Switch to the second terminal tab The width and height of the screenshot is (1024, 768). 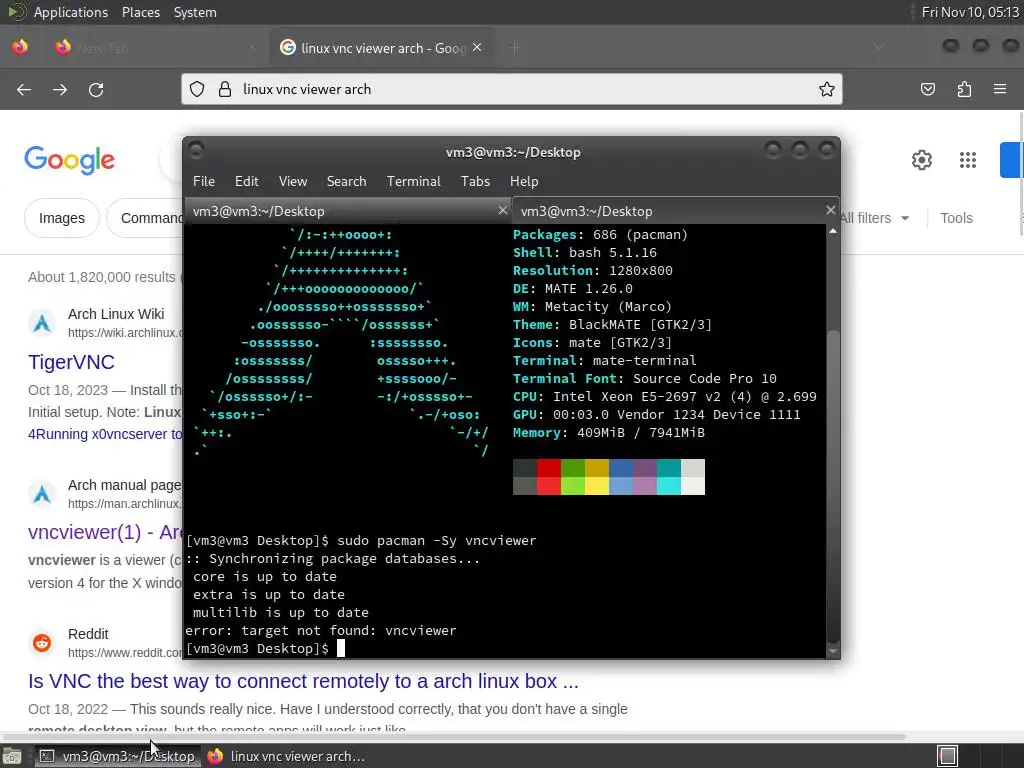[x=676, y=211]
